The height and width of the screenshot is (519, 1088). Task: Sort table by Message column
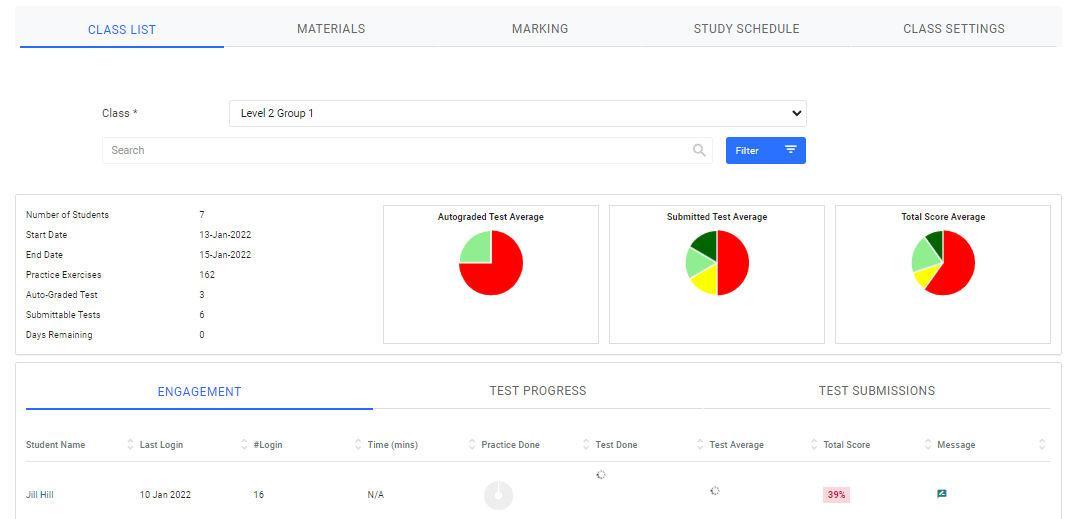(x=1042, y=445)
